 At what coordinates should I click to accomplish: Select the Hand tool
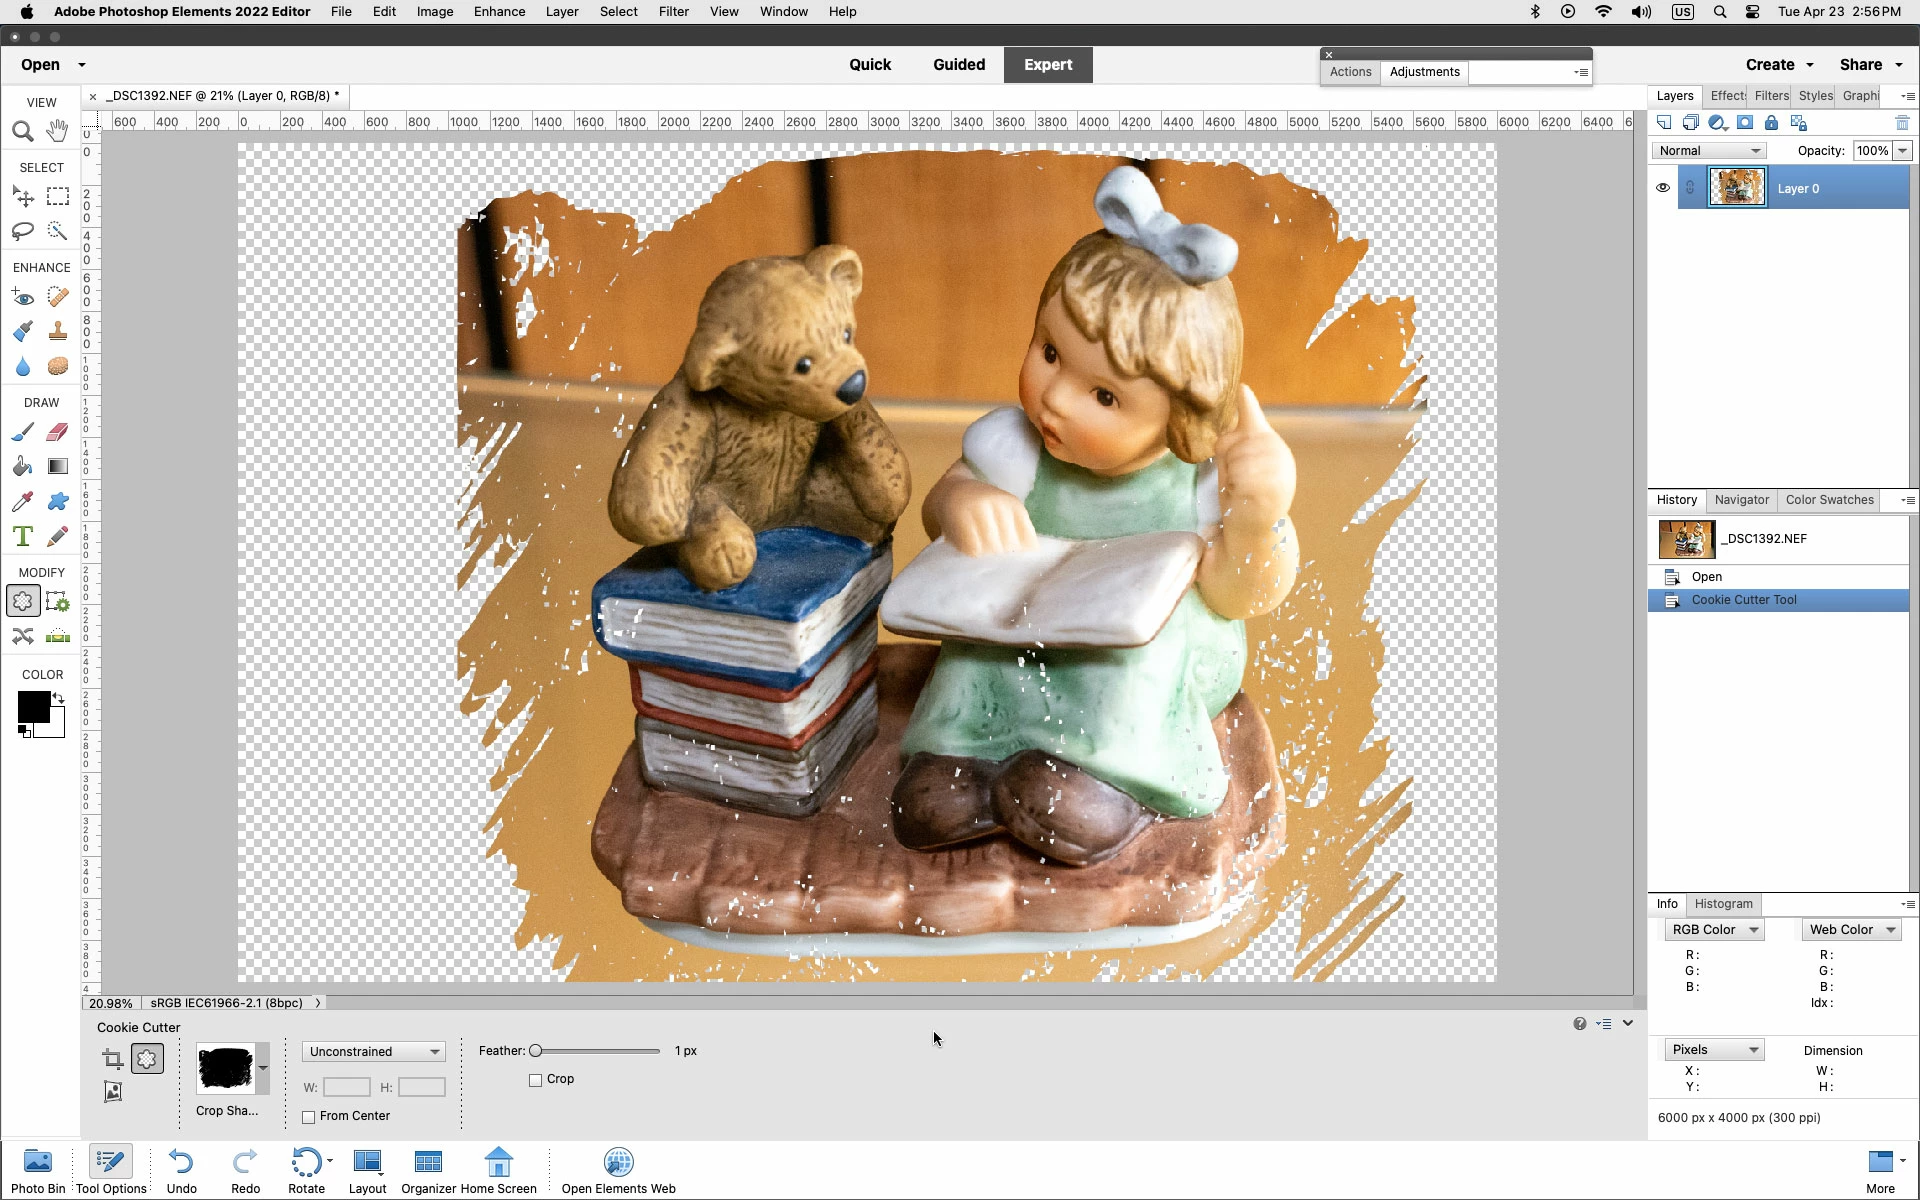[58, 131]
